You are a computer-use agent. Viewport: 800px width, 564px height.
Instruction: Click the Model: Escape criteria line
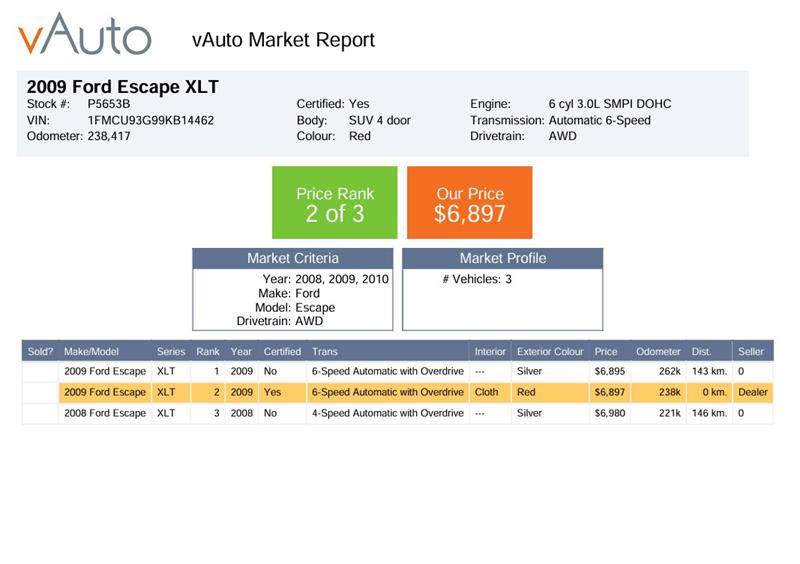click(295, 307)
